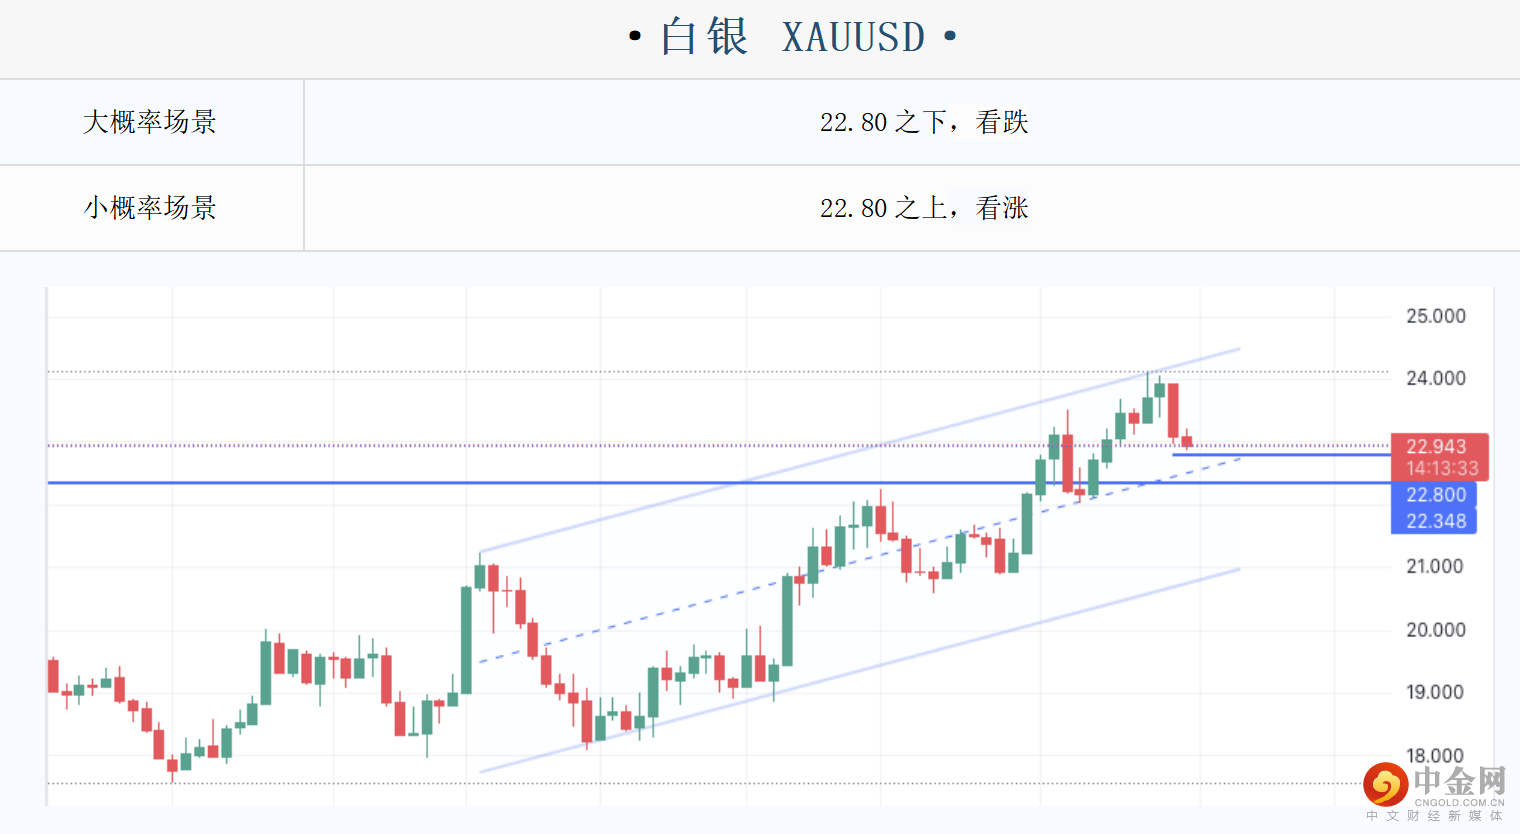
Task: Select the blue 22.348 price level label
Action: [1435, 521]
